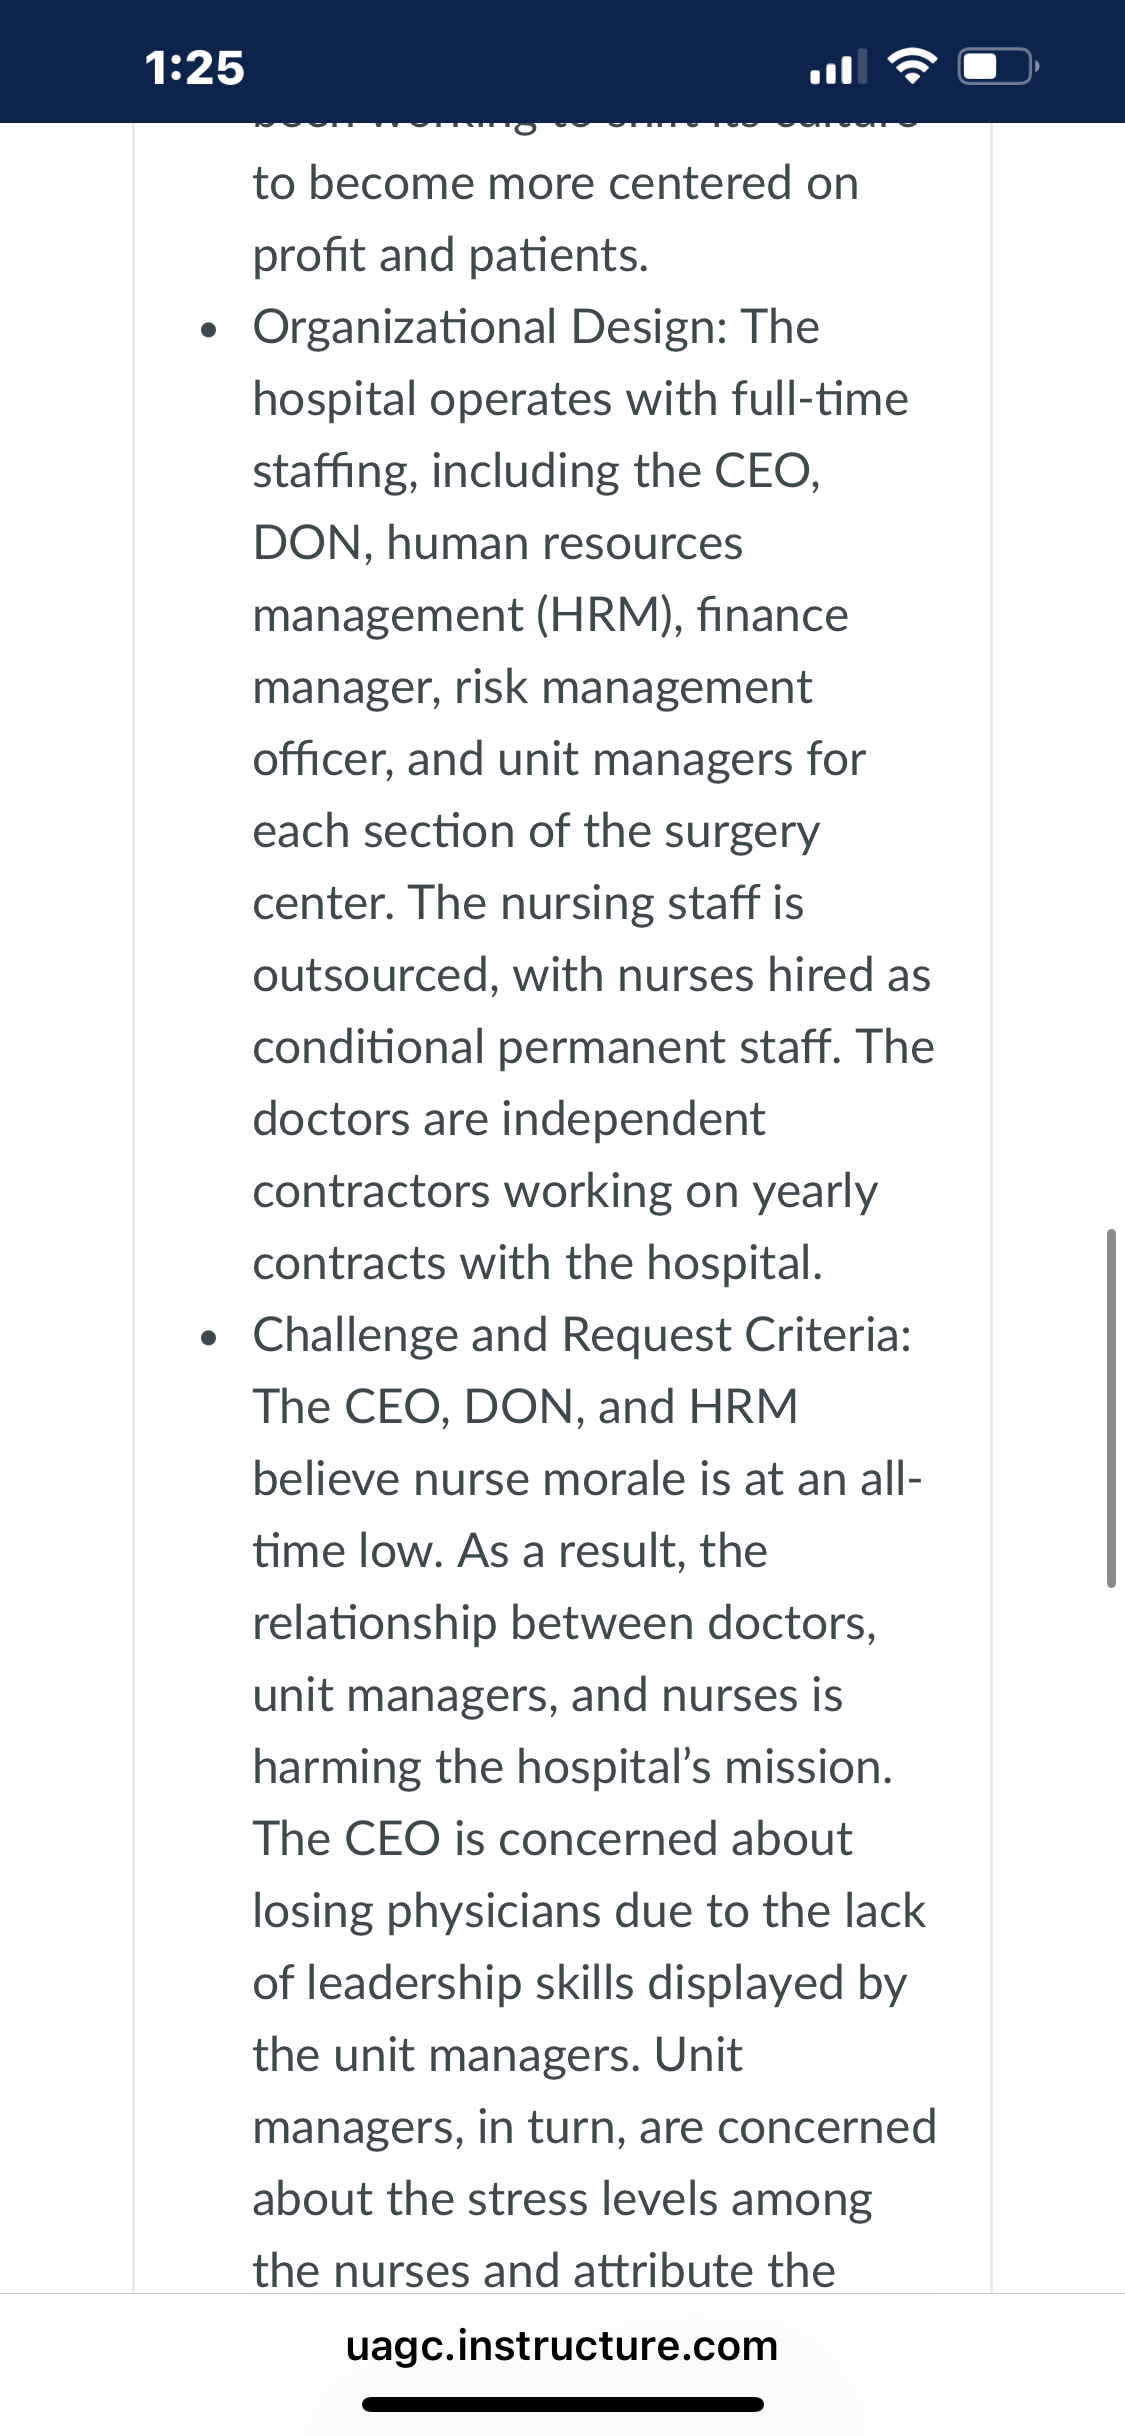1125x2436 pixels.
Task: Tap the Wi-Fi status icon
Action: click(x=912, y=67)
